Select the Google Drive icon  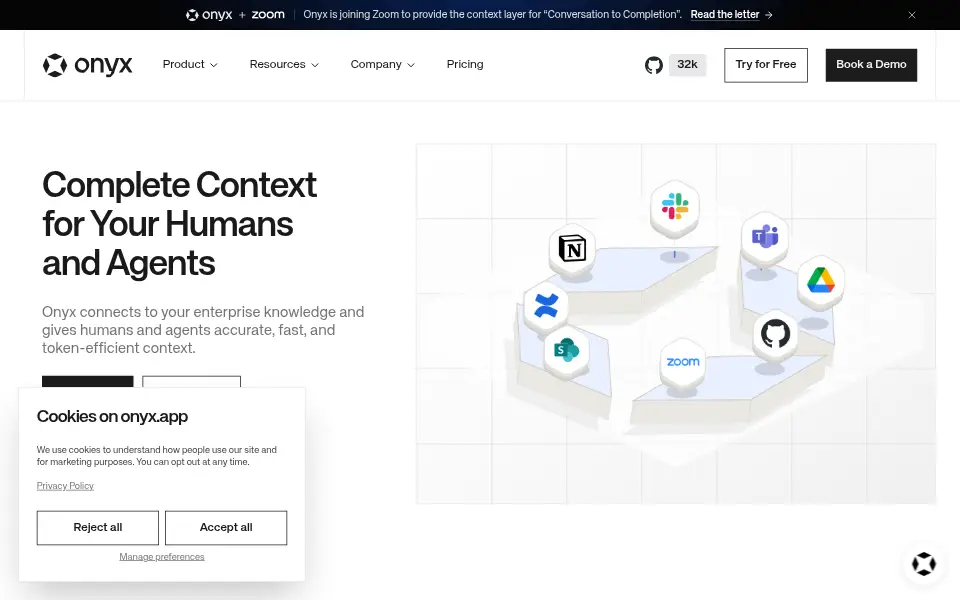pos(821,280)
